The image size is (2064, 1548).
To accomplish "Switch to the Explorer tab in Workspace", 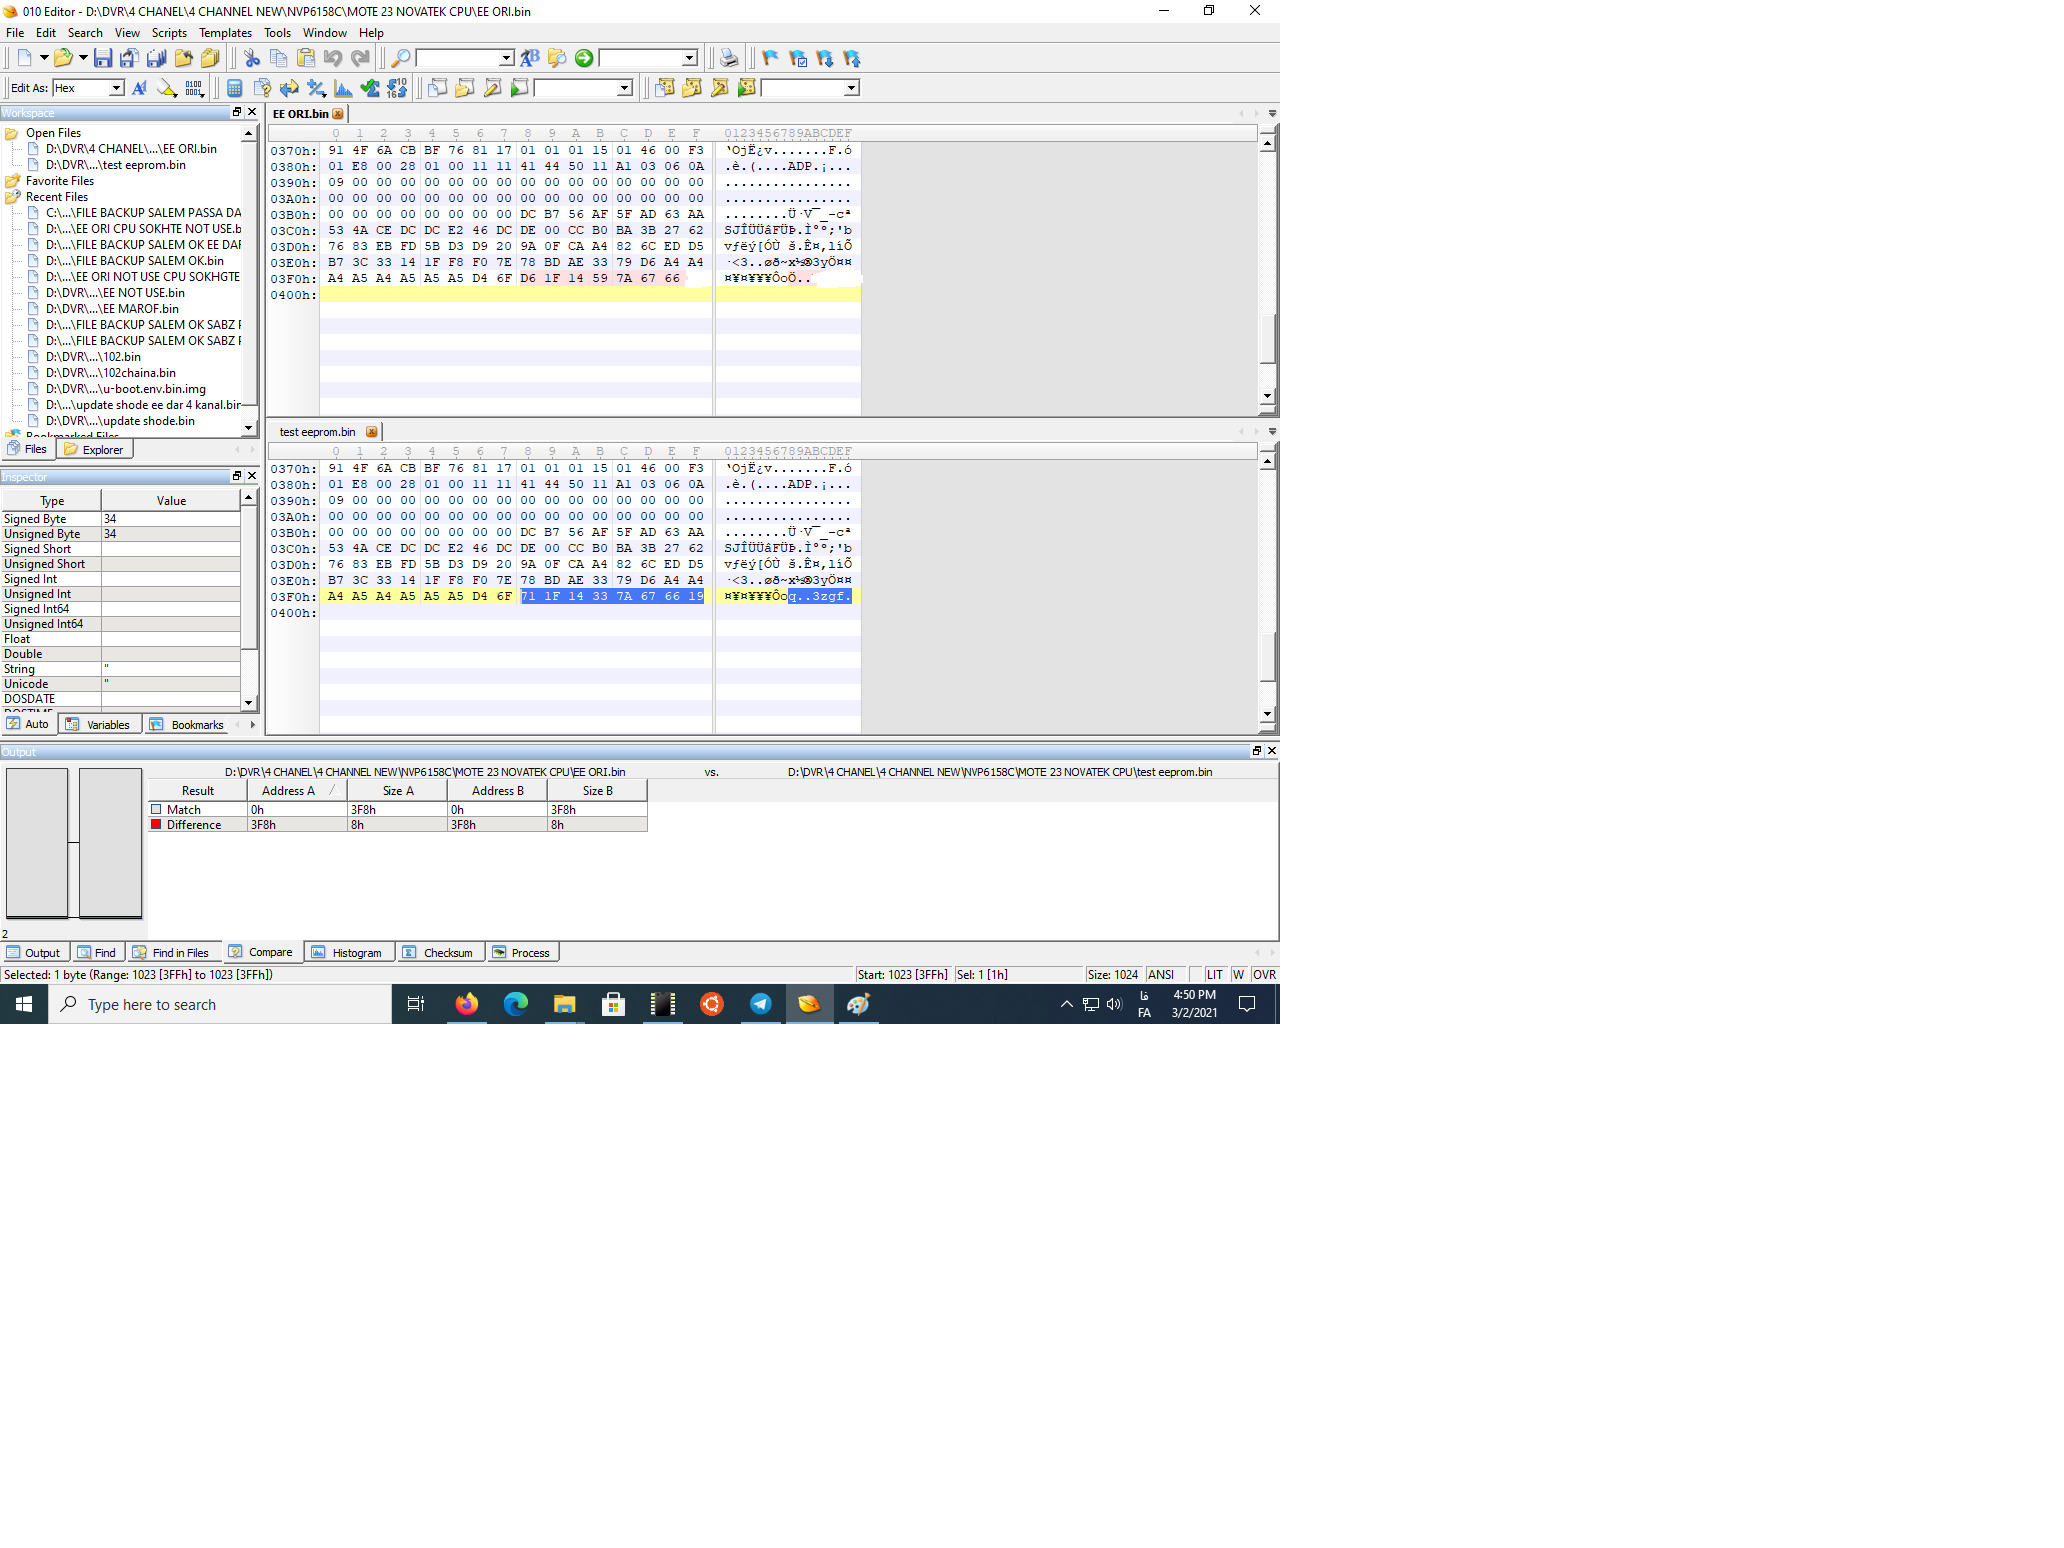I will (95, 450).
